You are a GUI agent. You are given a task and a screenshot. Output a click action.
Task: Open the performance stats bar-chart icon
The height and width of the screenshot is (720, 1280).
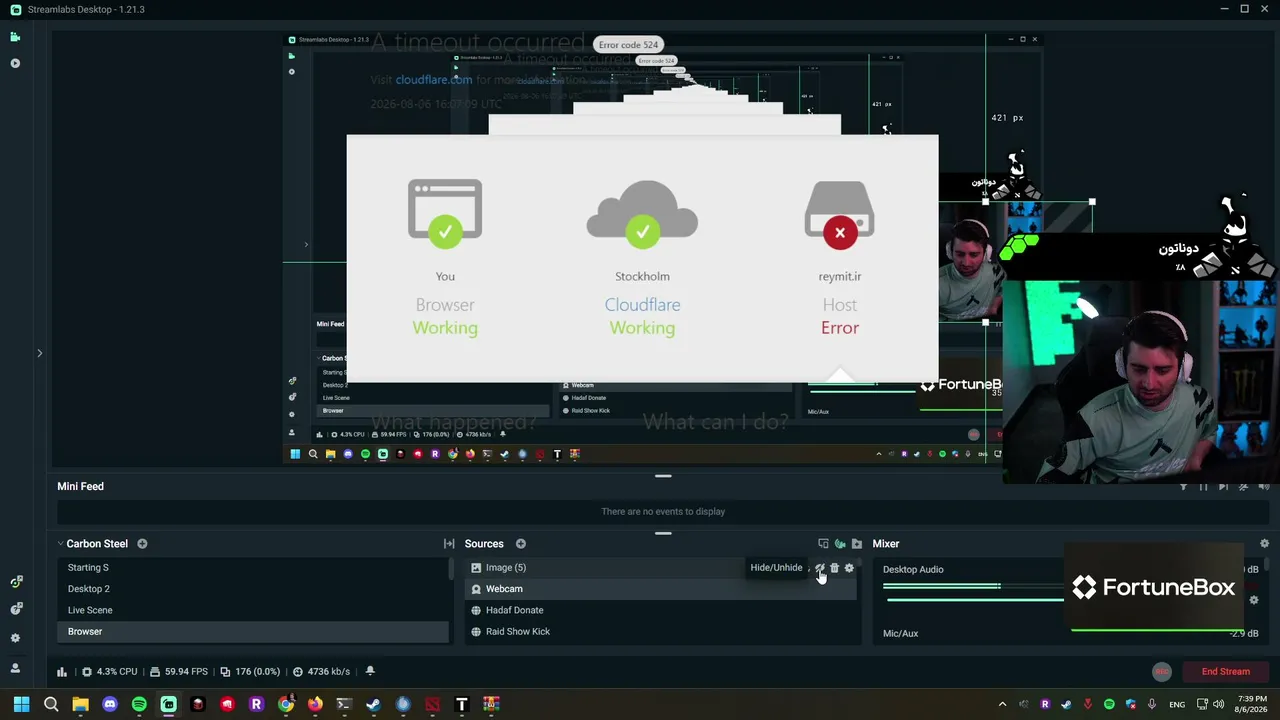coord(62,672)
